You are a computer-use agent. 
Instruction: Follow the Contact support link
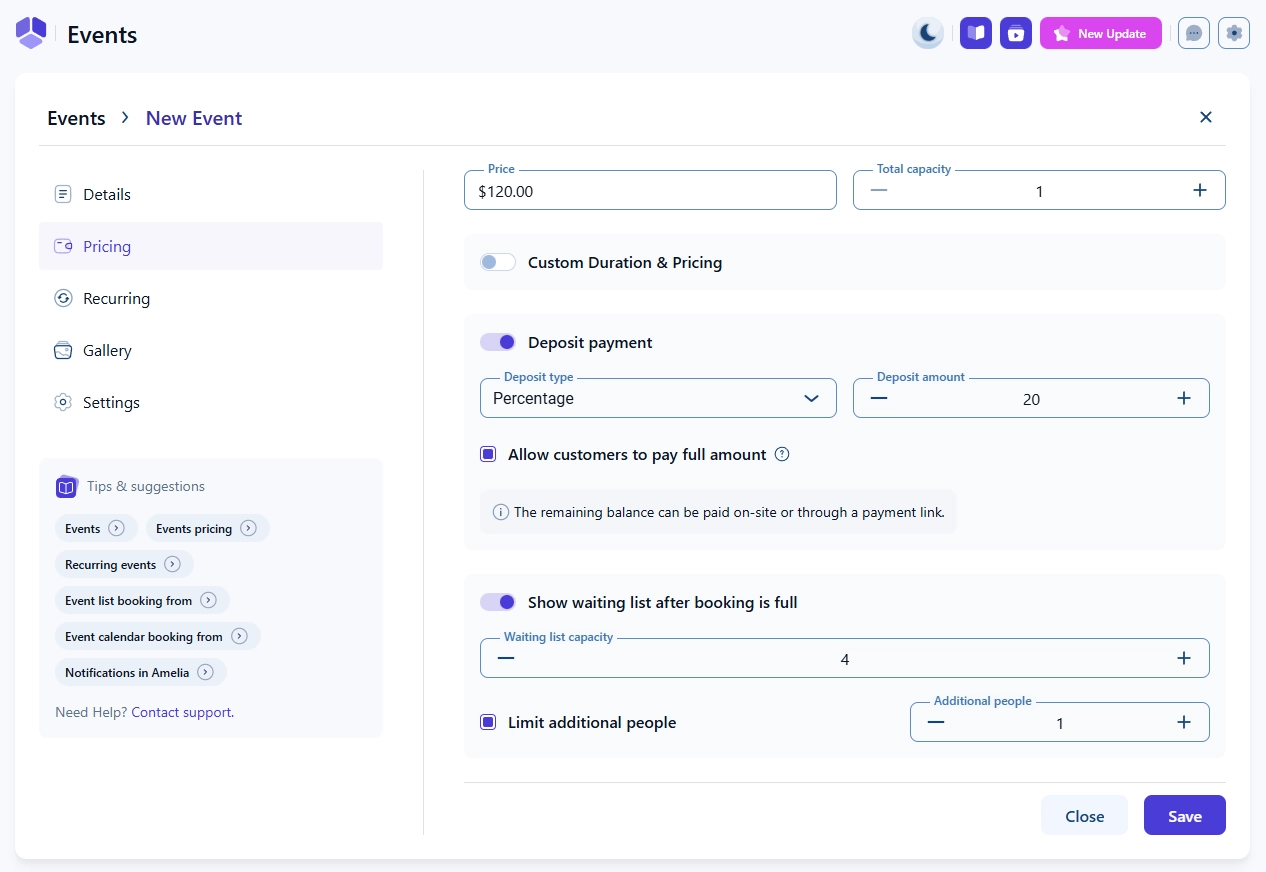pos(182,712)
